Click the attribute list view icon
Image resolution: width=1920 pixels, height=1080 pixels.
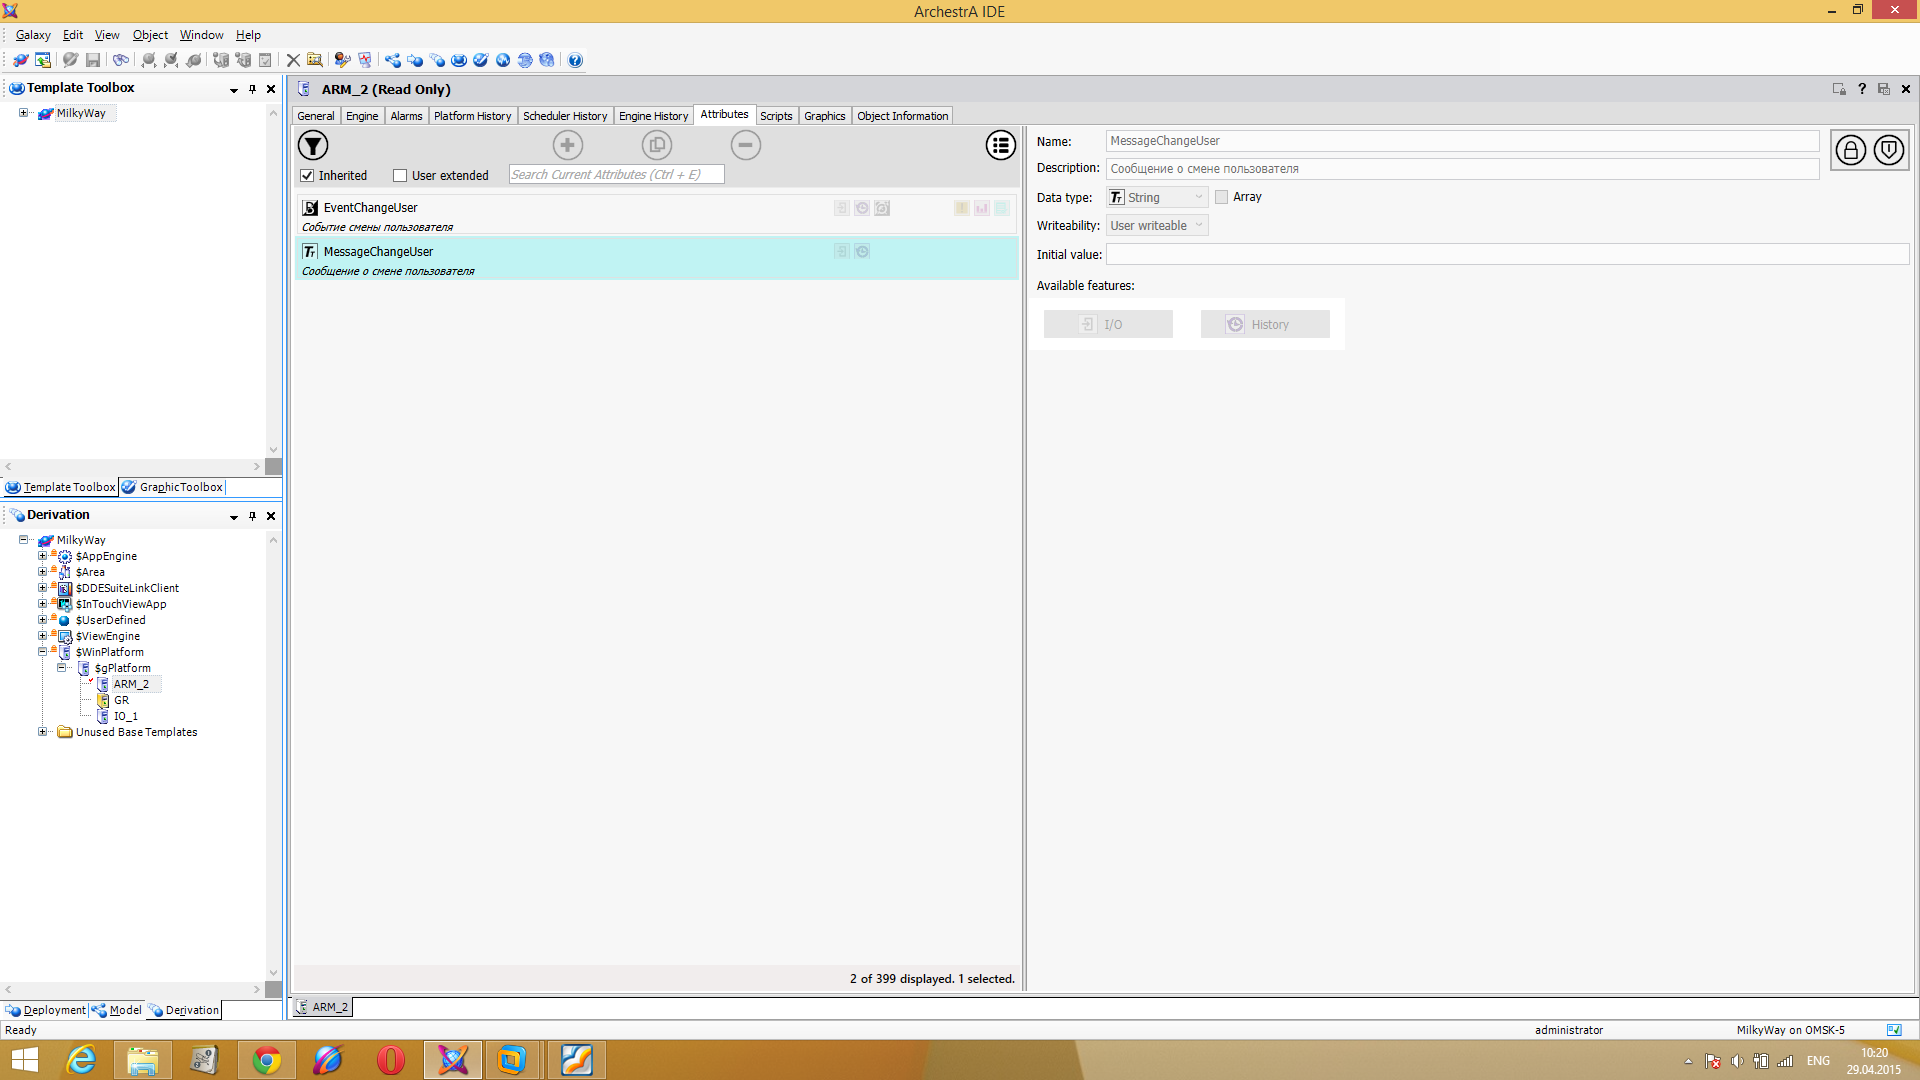tap(1000, 146)
